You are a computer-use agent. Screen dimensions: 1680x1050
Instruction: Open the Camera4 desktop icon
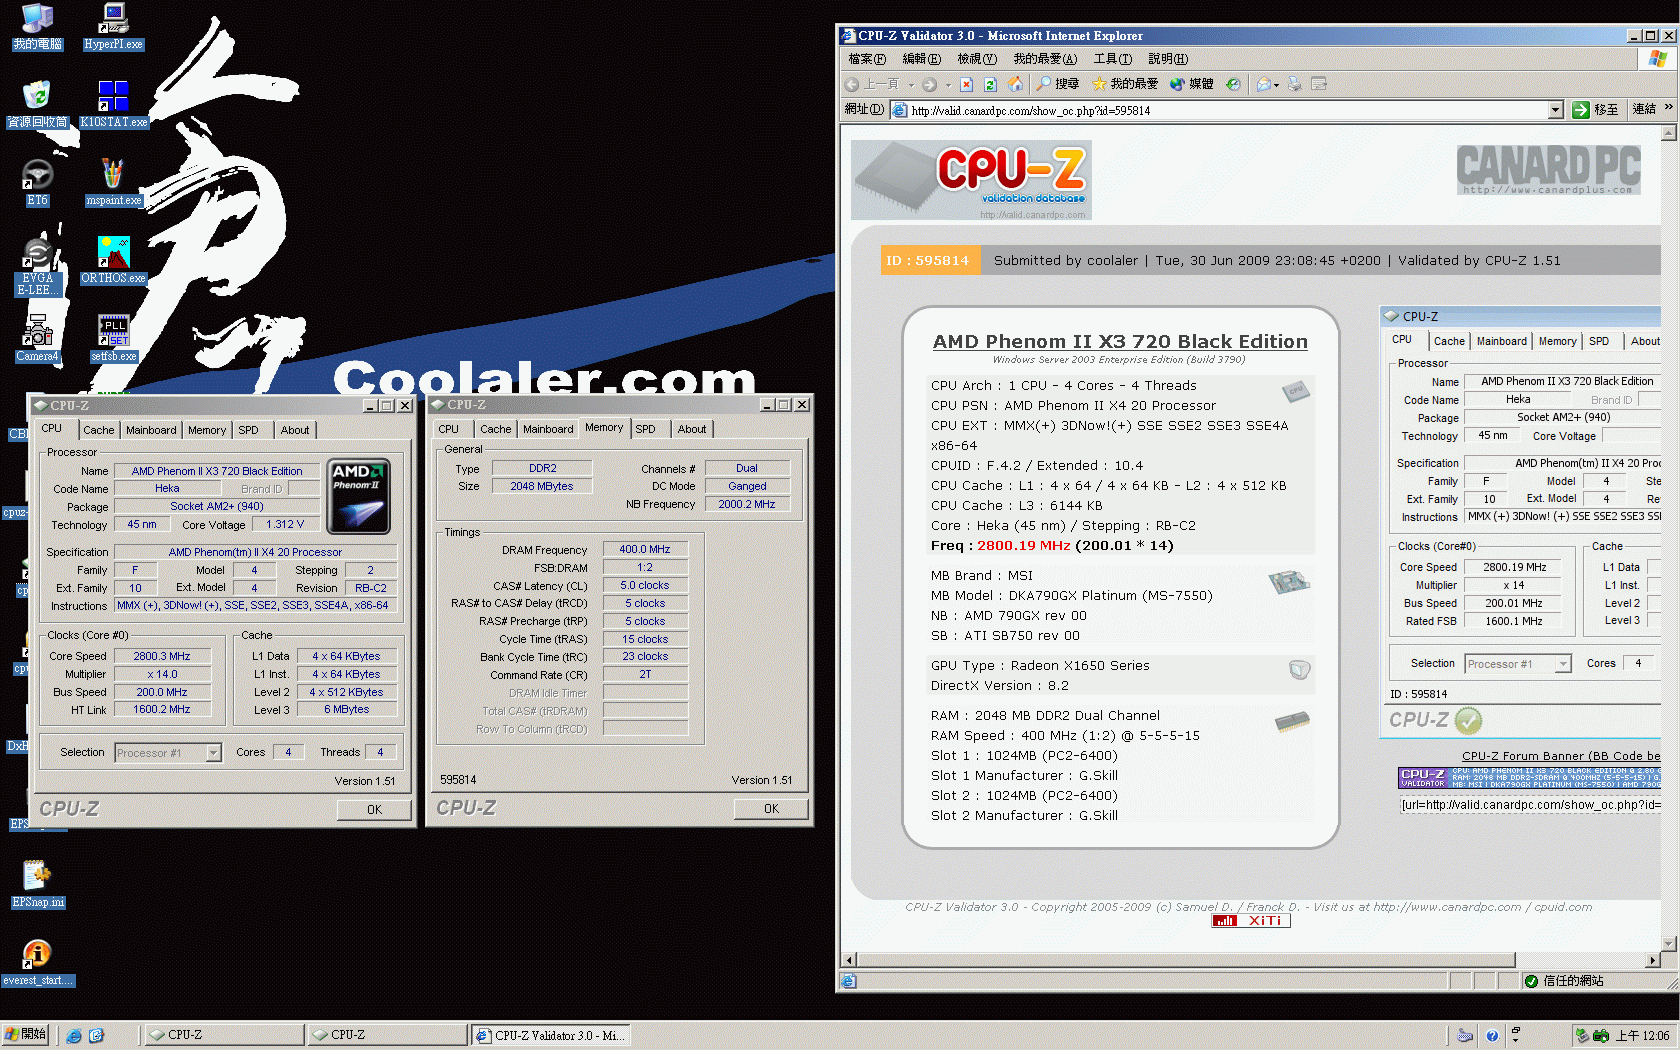pos(37,337)
